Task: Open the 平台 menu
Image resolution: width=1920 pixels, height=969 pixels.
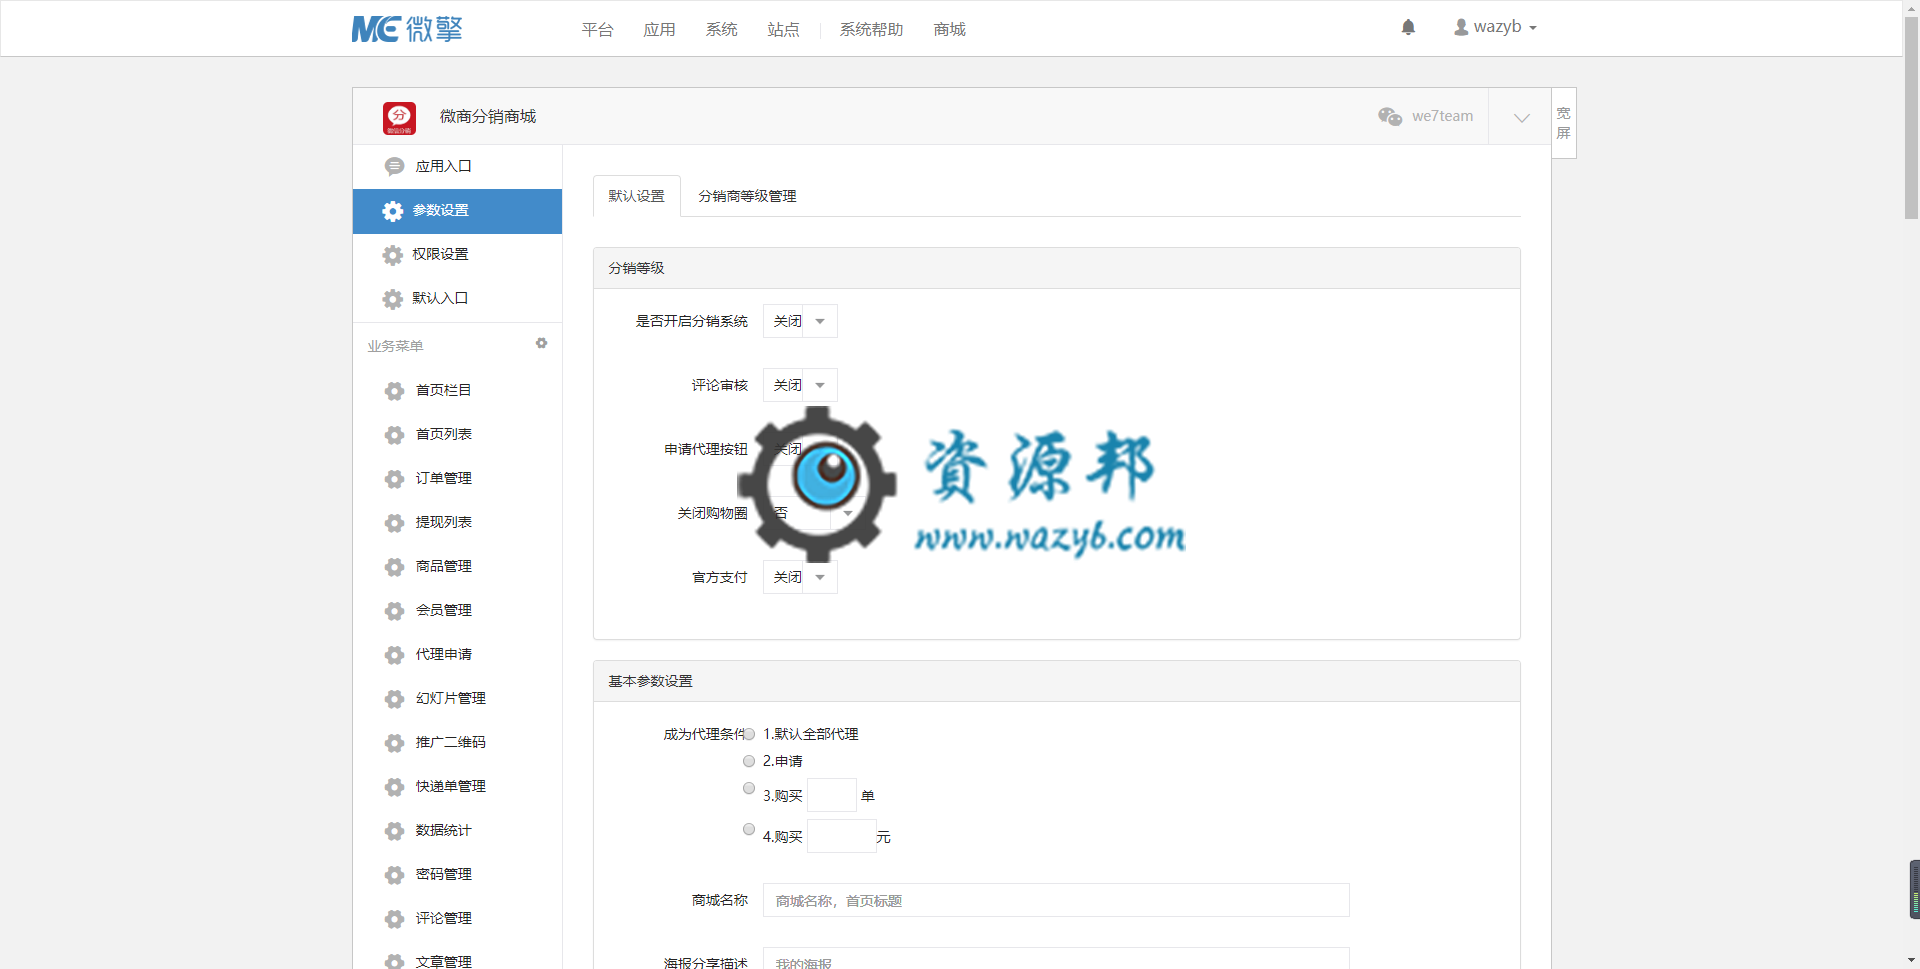Action: pyautogui.click(x=597, y=30)
